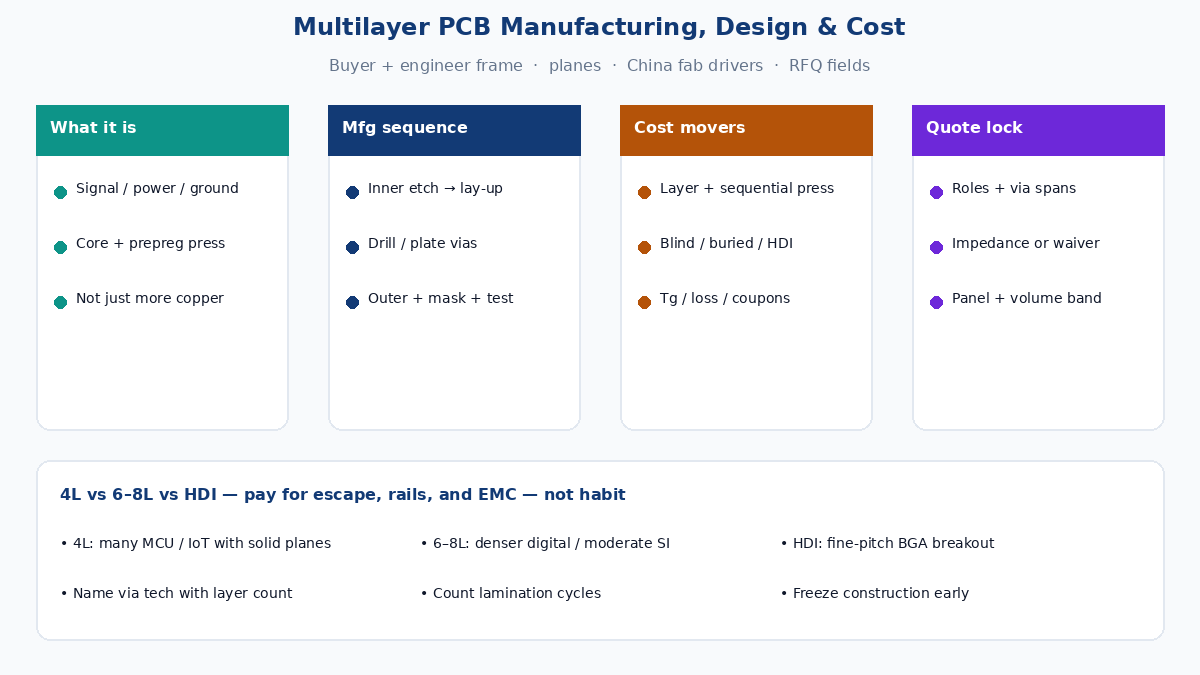Click the text 'Tg / loss / coupons'
Image resolution: width=1200 pixels, height=675 pixels.
[725, 299]
